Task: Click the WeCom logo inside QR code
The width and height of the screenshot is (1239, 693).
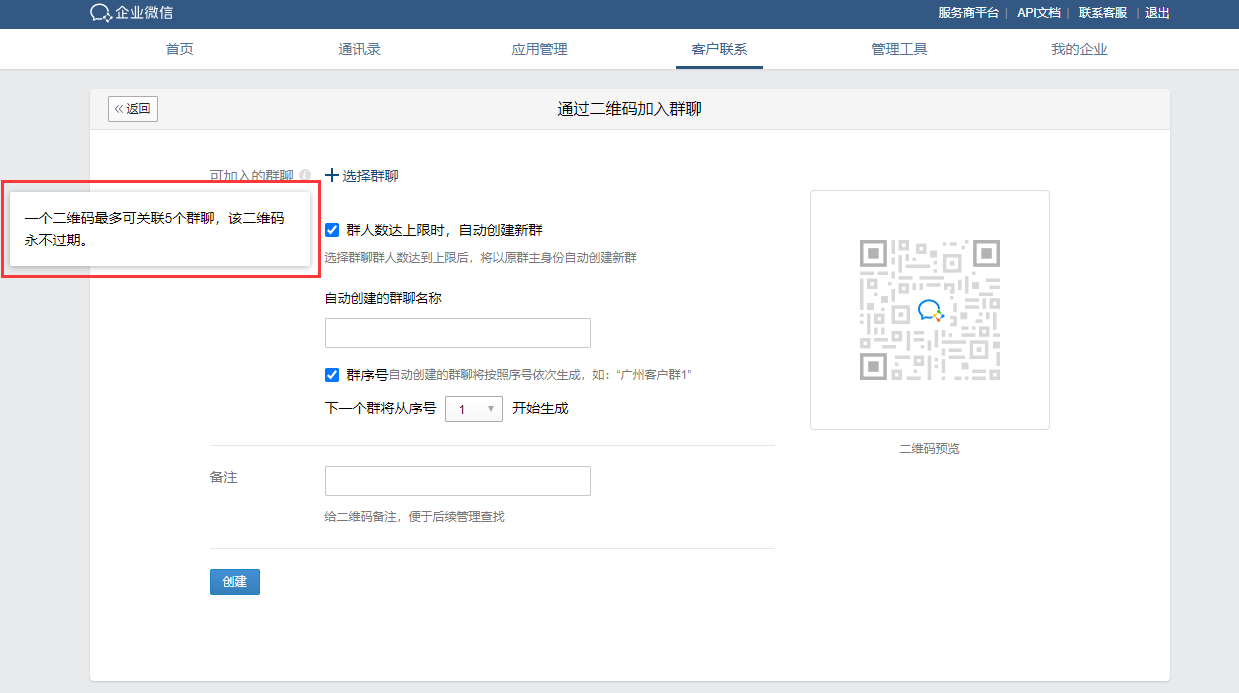Action: click(930, 310)
